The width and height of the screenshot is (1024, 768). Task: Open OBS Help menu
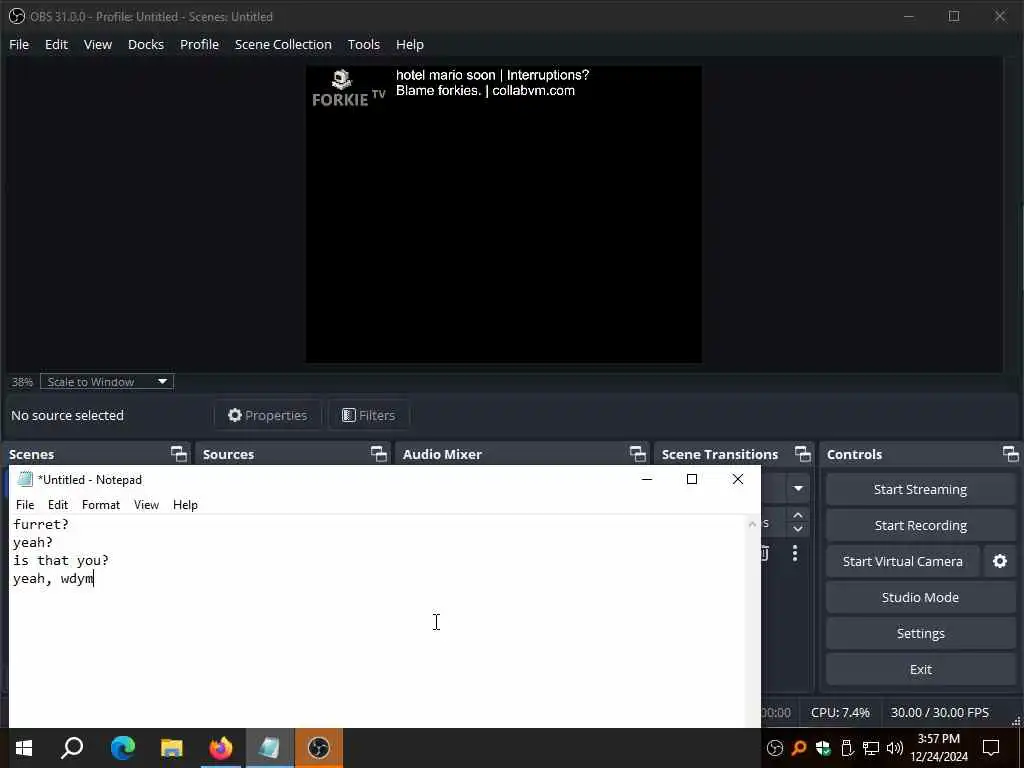click(409, 44)
